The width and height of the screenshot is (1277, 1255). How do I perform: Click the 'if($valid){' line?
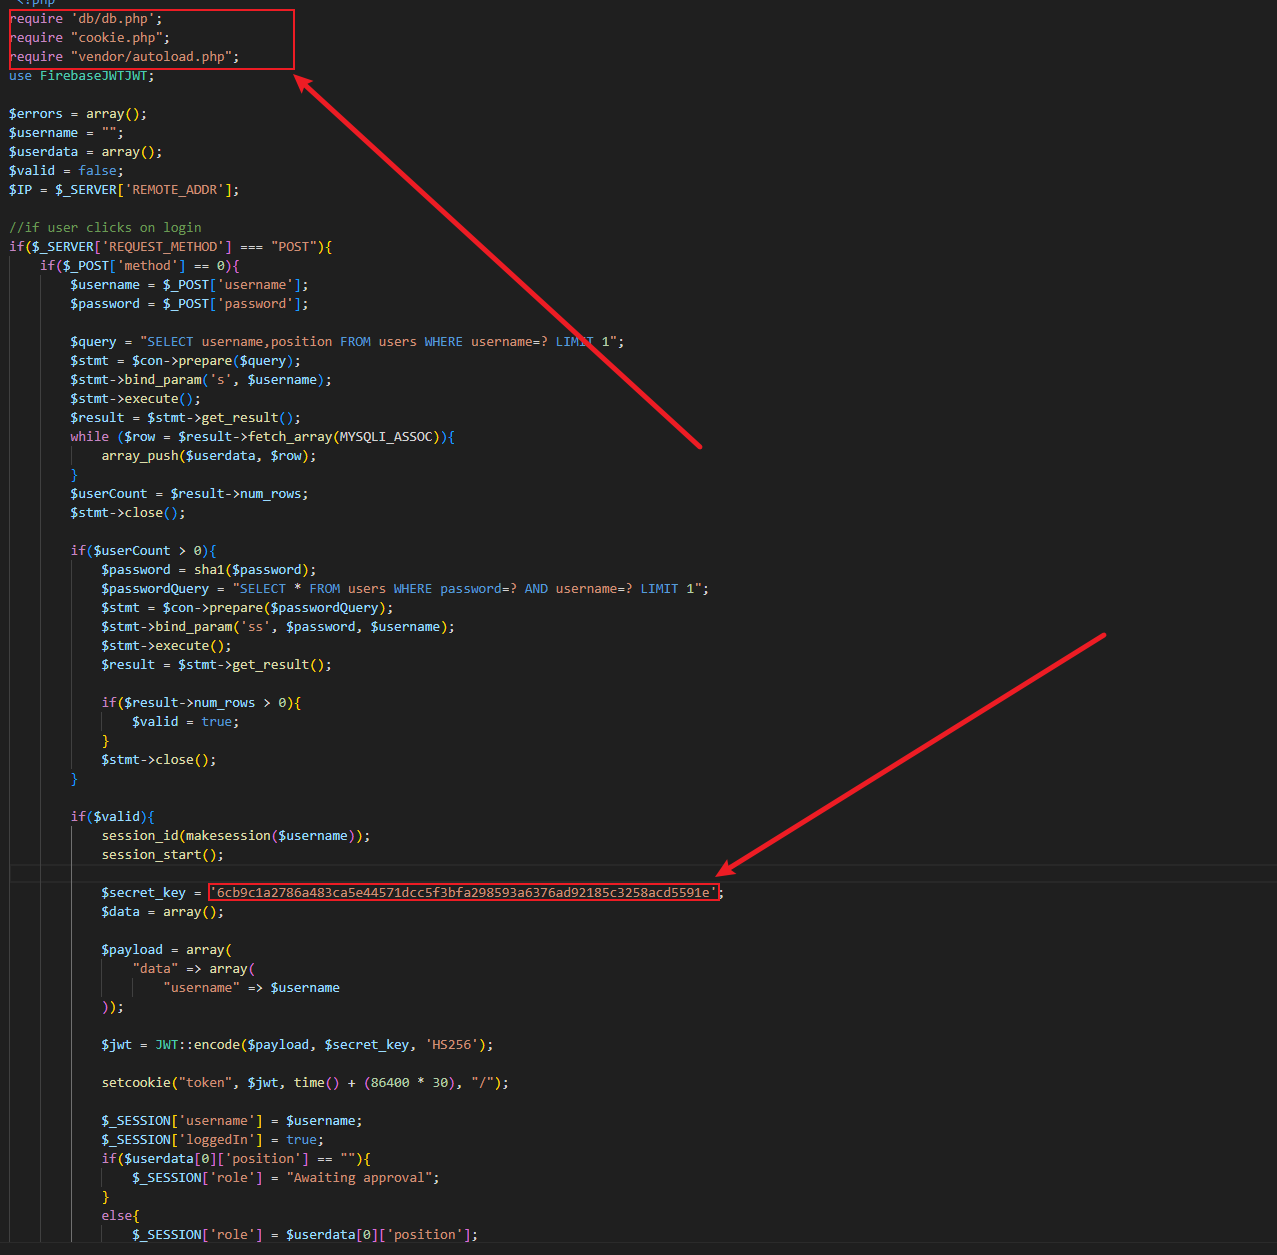[113, 817]
